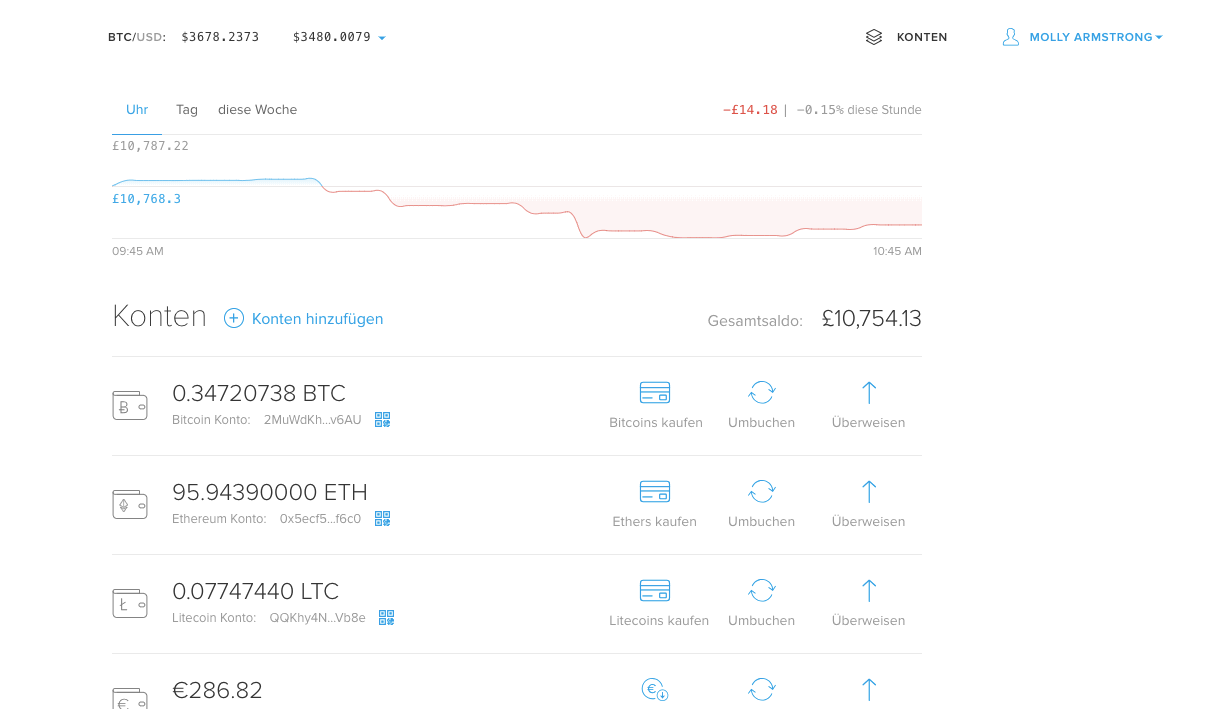Click Umbuchen arrows icon in BTC row
This screenshot has height=709, width=1209.
click(762, 392)
